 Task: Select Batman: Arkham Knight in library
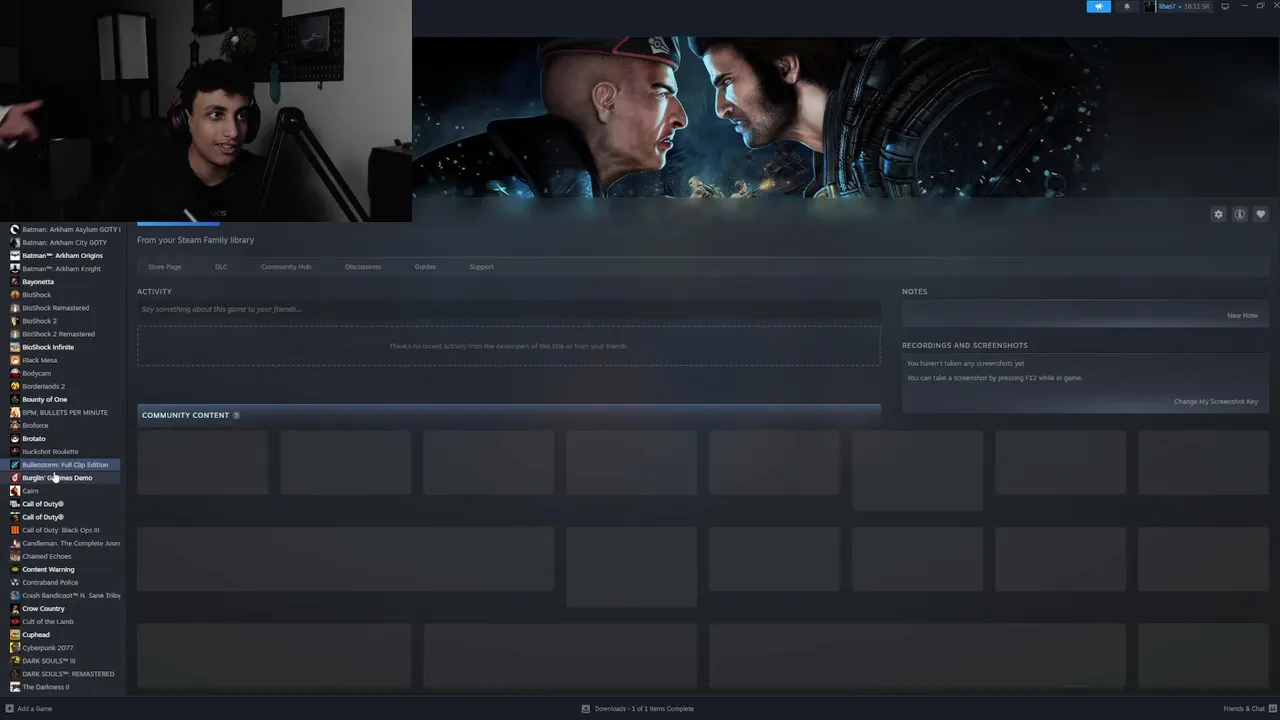click(64, 269)
